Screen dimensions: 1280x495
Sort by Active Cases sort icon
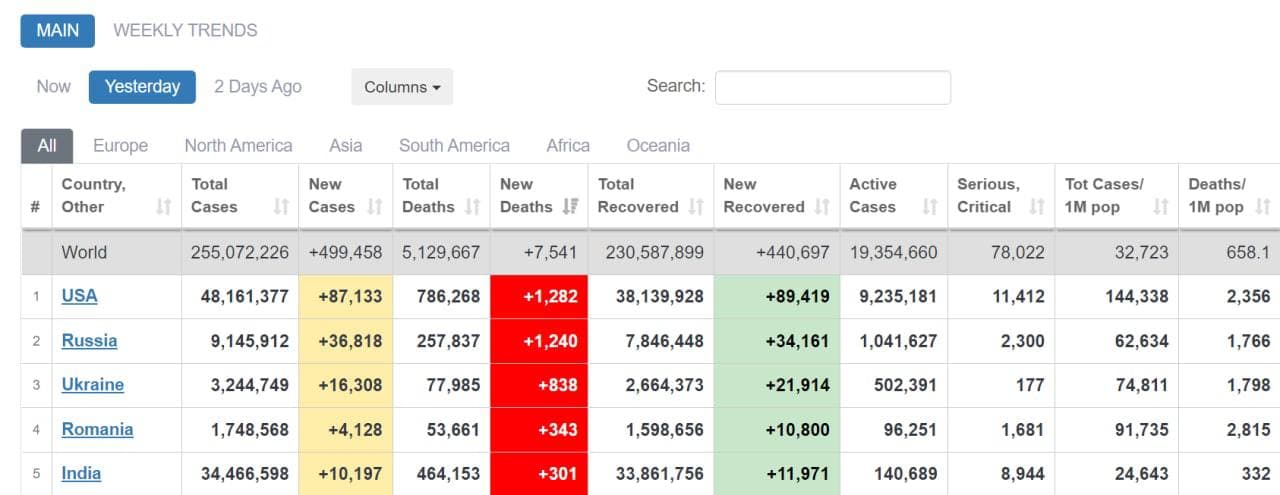pyautogui.click(x=930, y=207)
